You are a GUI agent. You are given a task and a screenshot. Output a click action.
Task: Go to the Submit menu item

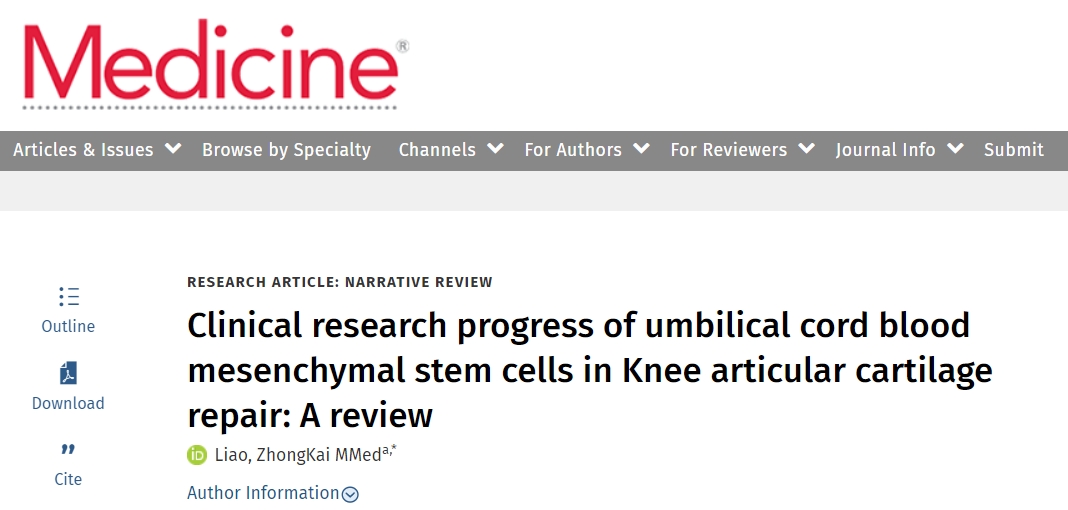click(1013, 150)
